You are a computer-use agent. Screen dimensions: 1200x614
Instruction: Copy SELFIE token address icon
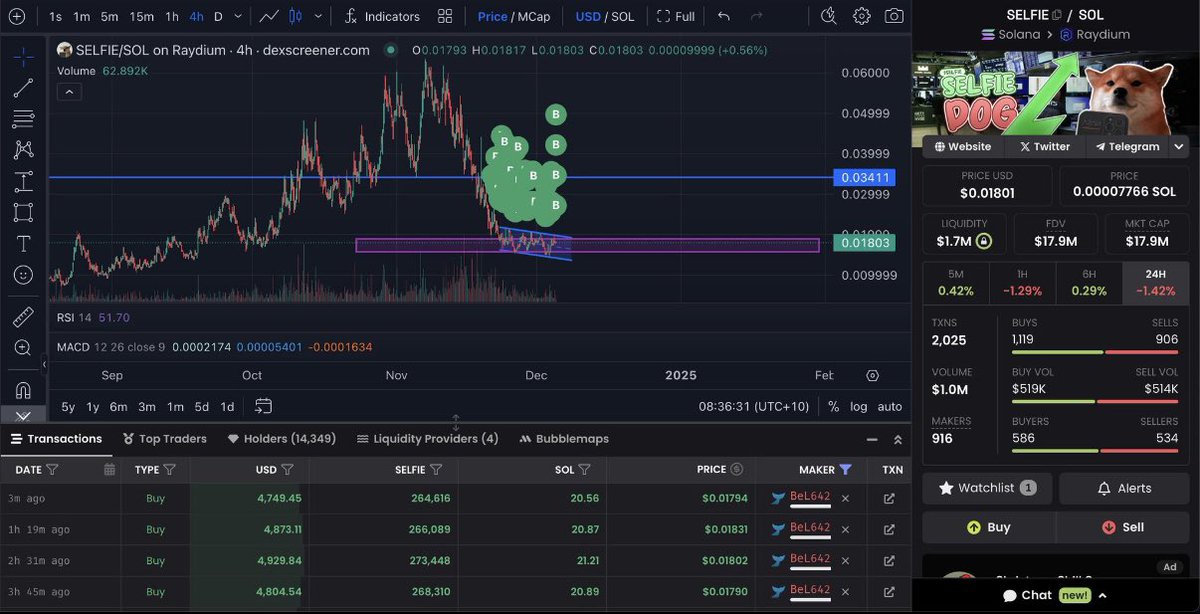(x=1057, y=14)
